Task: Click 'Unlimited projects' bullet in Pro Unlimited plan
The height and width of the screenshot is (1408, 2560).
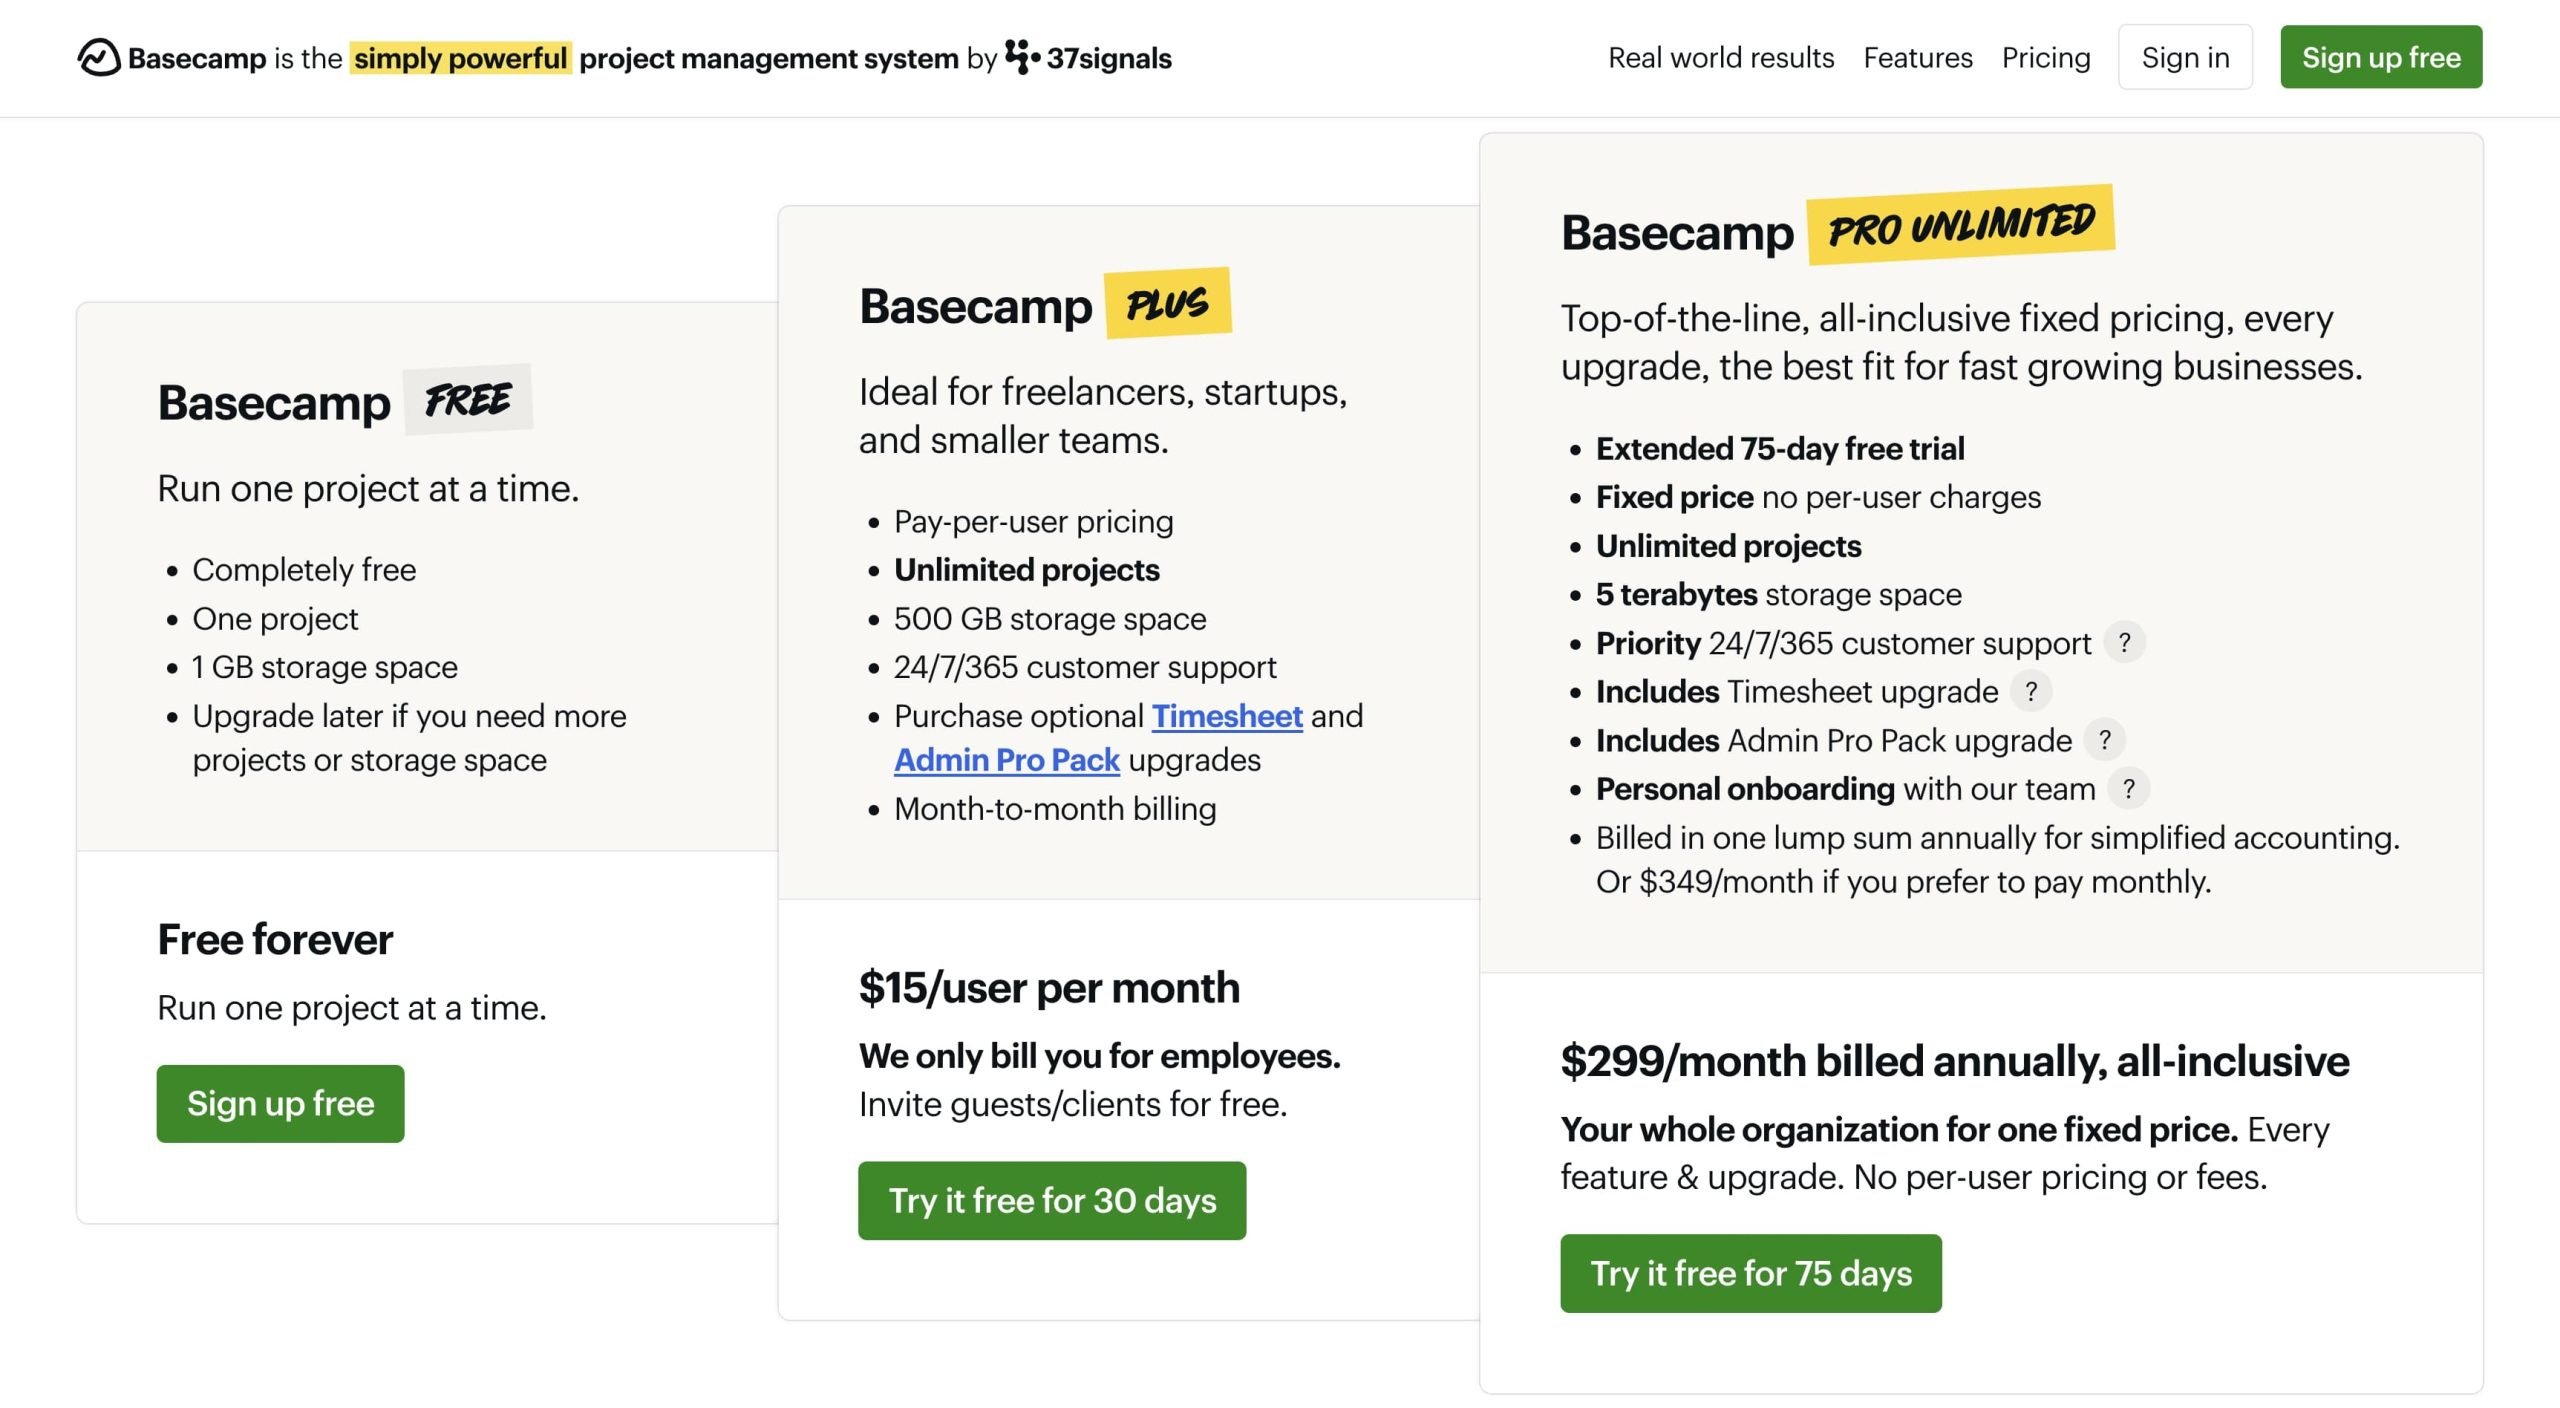Action: [1728, 546]
